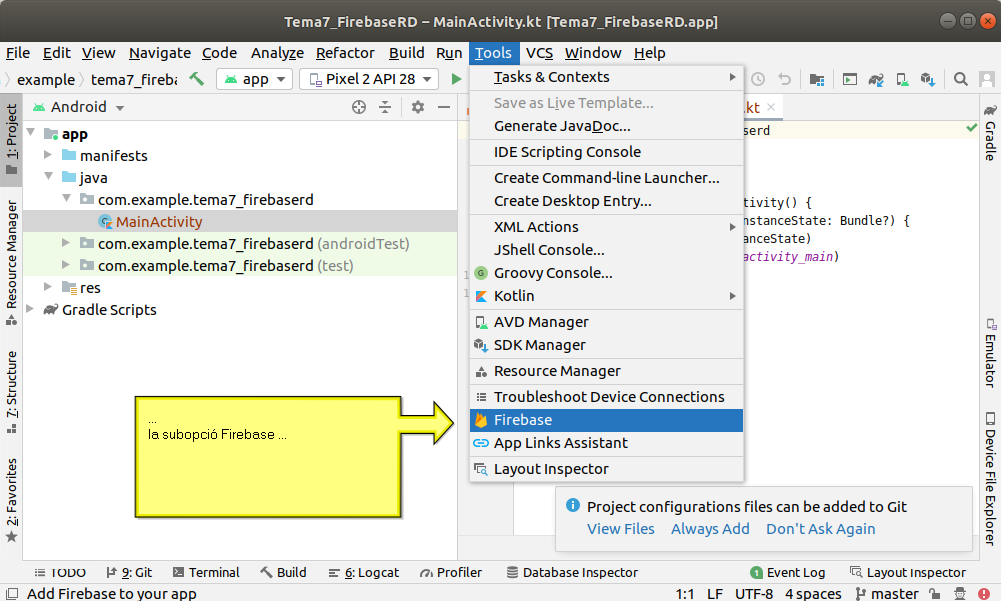Toggle the 1: Project side tab
Image resolution: width=1001 pixels, height=601 pixels.
tap(11, 140)
